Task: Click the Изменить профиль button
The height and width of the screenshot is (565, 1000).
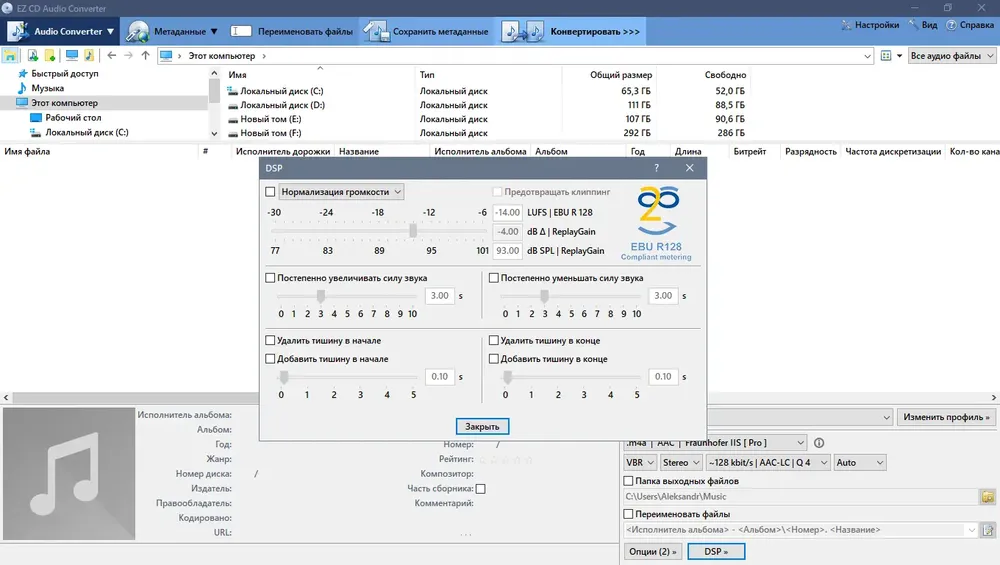Action: click(946, 417)
